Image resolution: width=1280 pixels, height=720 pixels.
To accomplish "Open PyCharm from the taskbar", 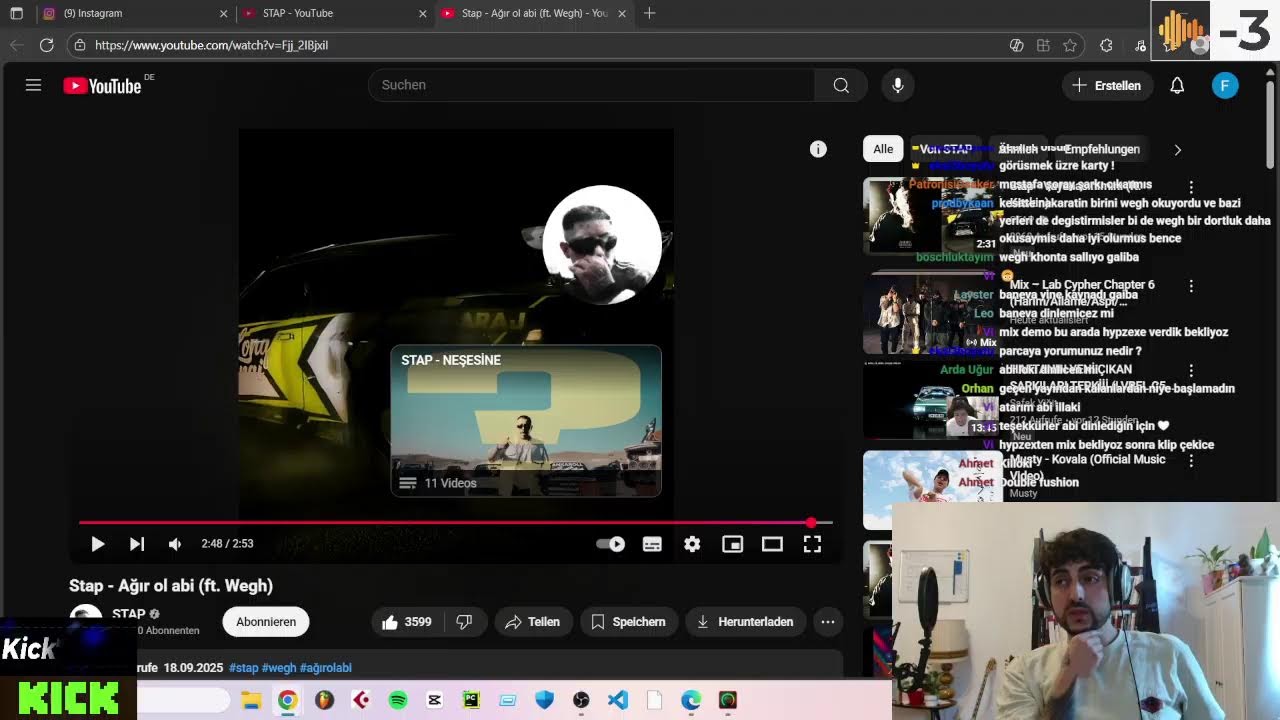I will [471, 700].
